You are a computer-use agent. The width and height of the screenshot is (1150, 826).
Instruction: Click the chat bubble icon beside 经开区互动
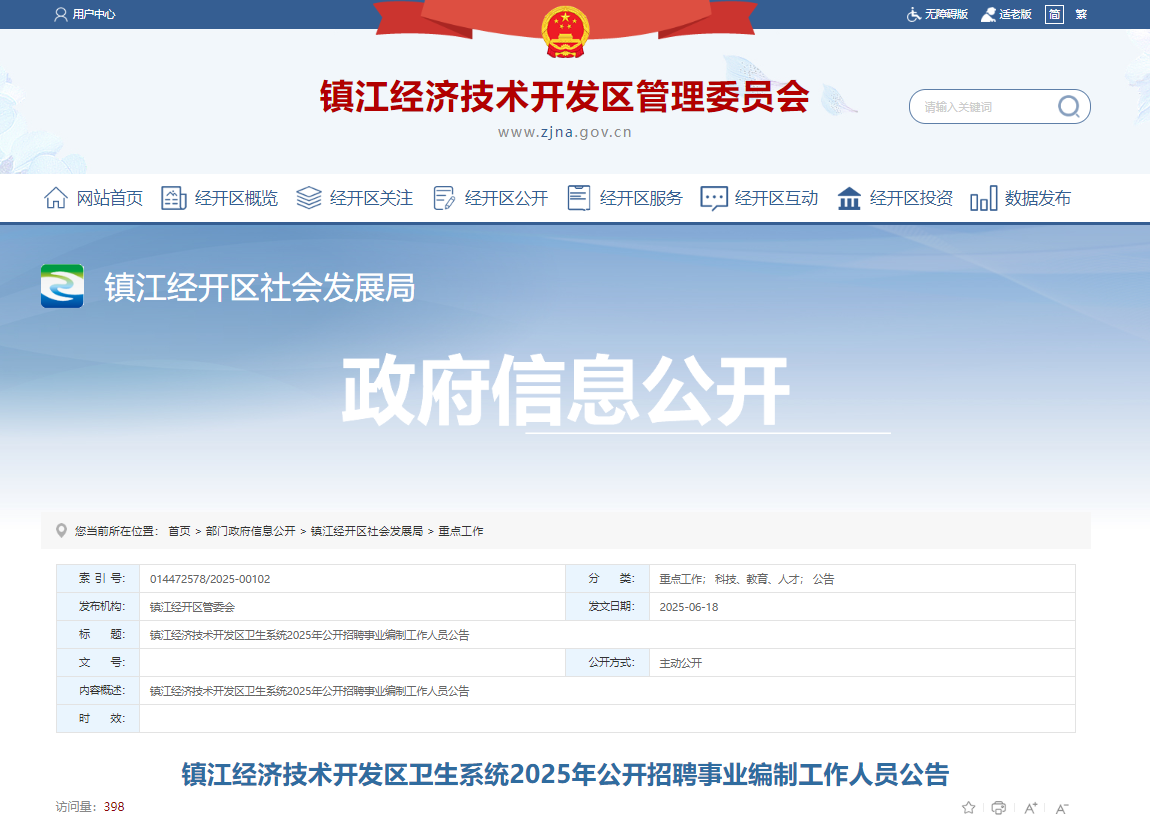point(714,198)
